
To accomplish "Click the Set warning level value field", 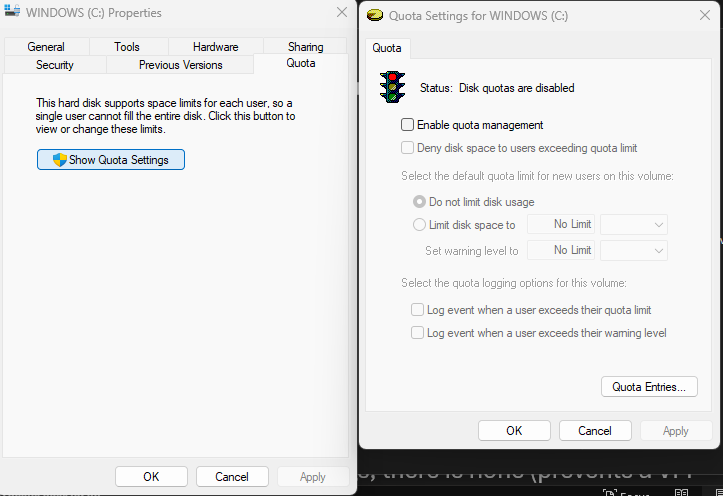I will (x=561, y=250).
